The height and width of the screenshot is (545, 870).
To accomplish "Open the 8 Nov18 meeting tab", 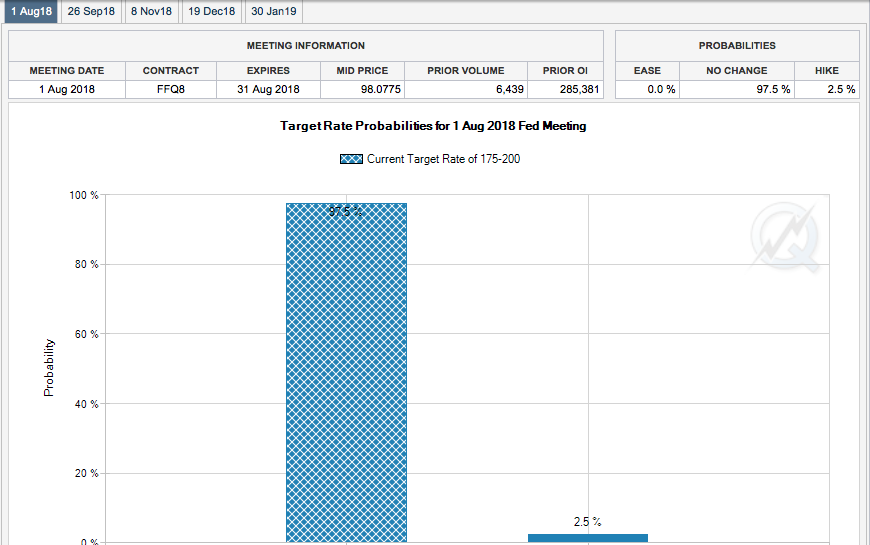I will point(151,11).
